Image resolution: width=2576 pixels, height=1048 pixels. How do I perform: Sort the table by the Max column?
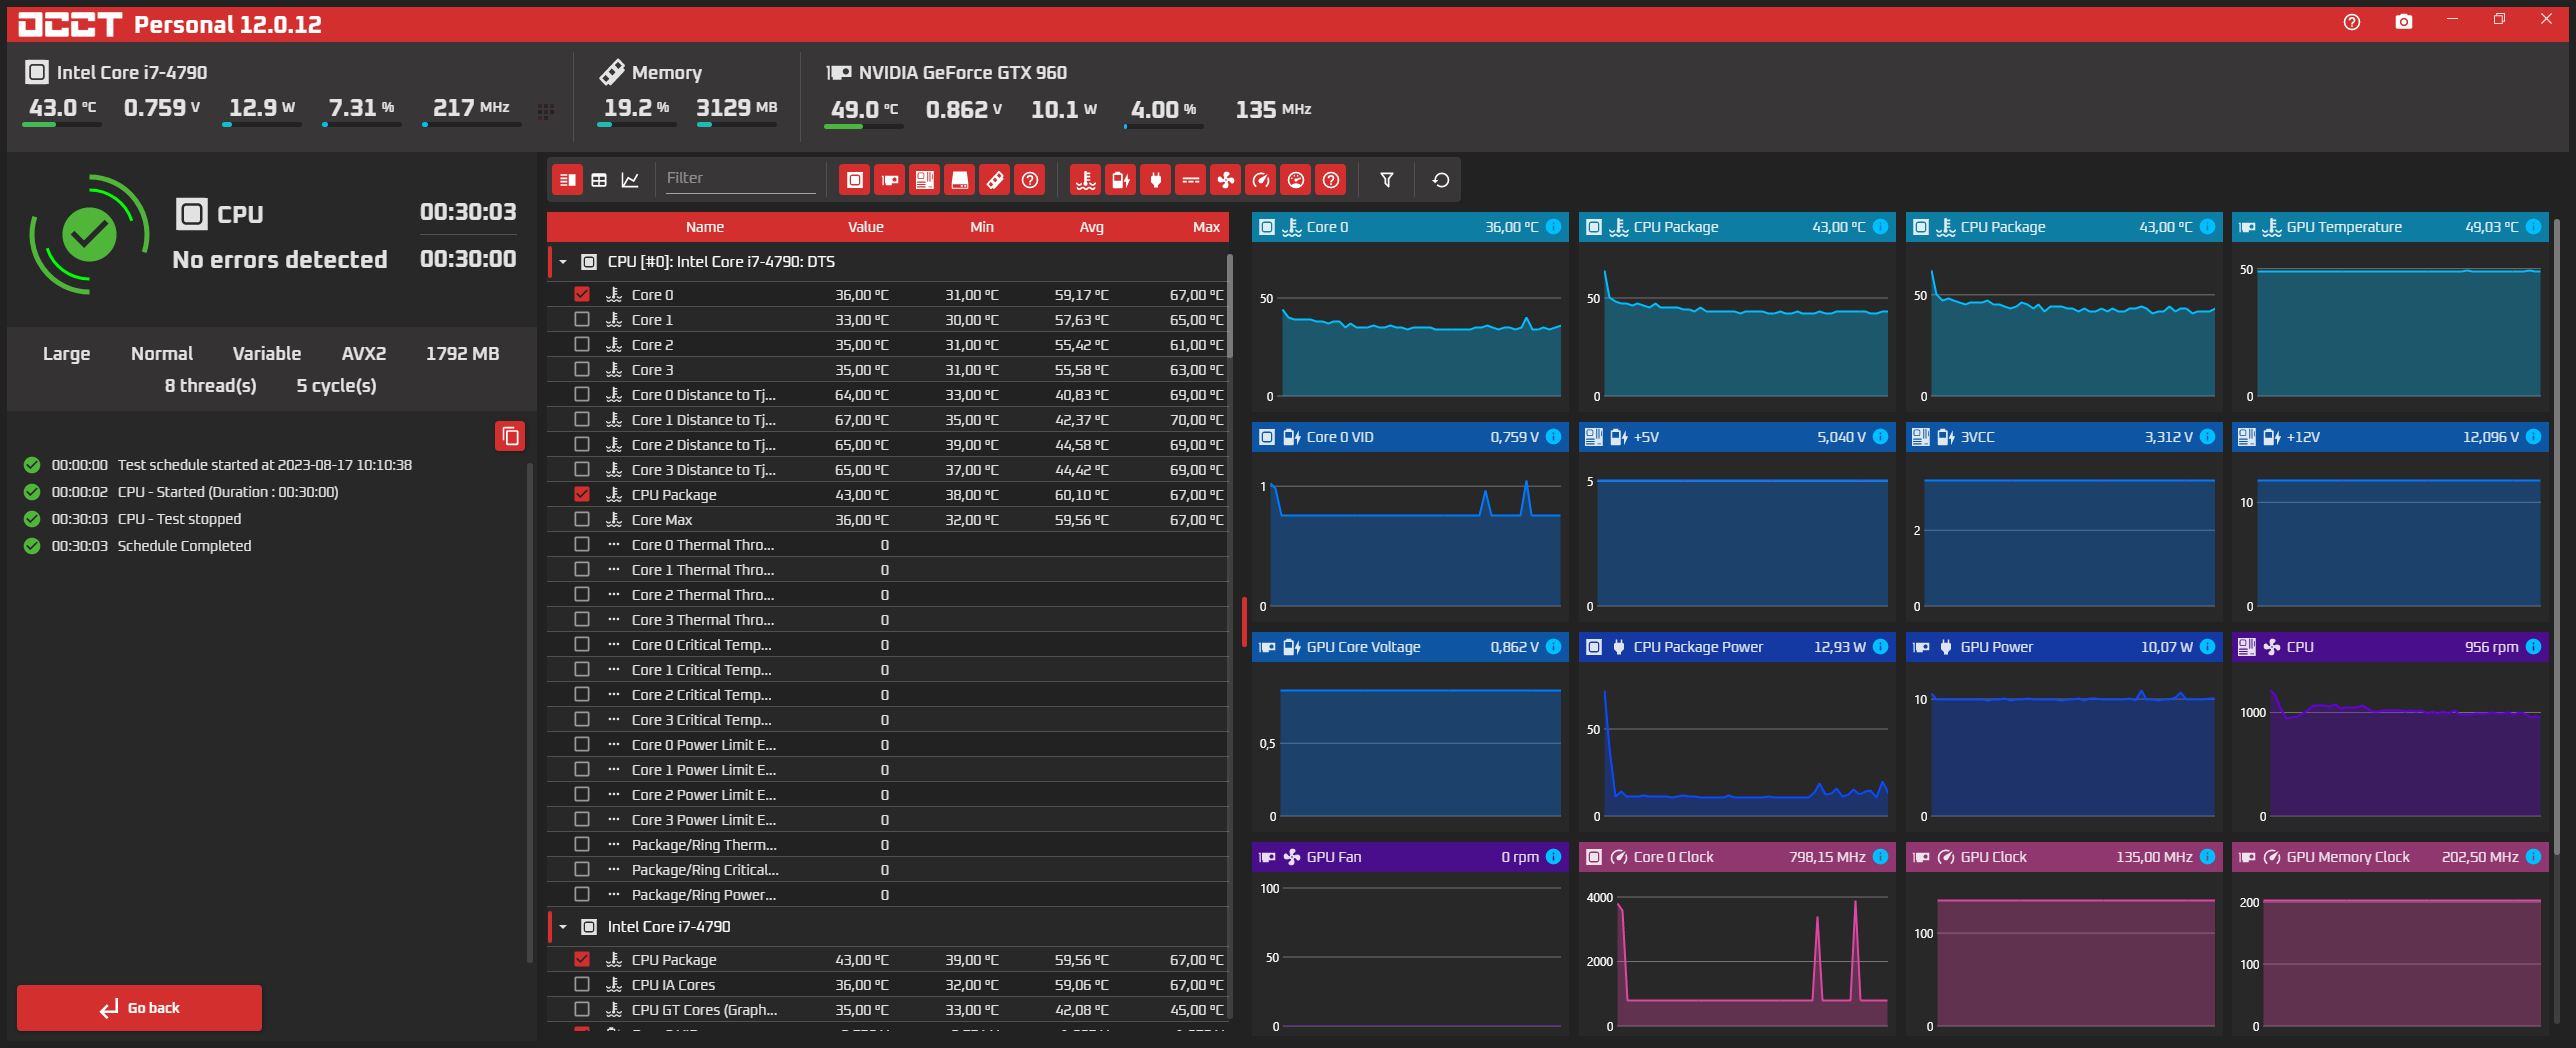pos(1205,227)
